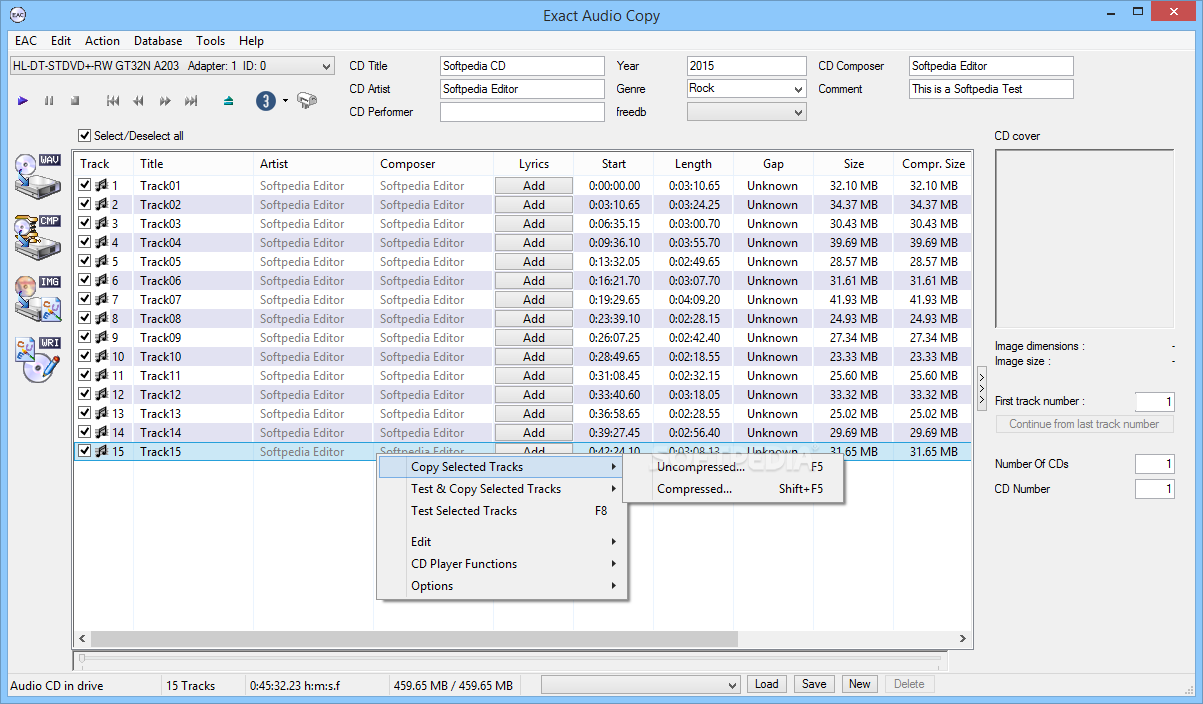
Task: Click the pause playback icon
Action: [x=48, y=100]
